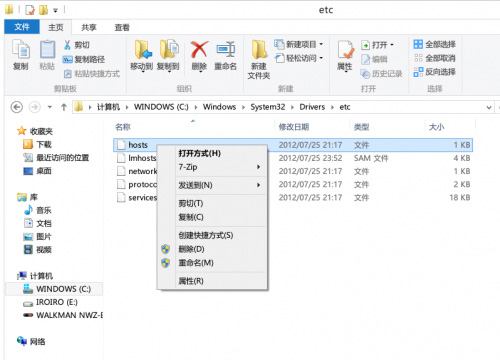Expand the 7-Zip submenu arrow
The image size is (500, 360).
tap(259, 167)
